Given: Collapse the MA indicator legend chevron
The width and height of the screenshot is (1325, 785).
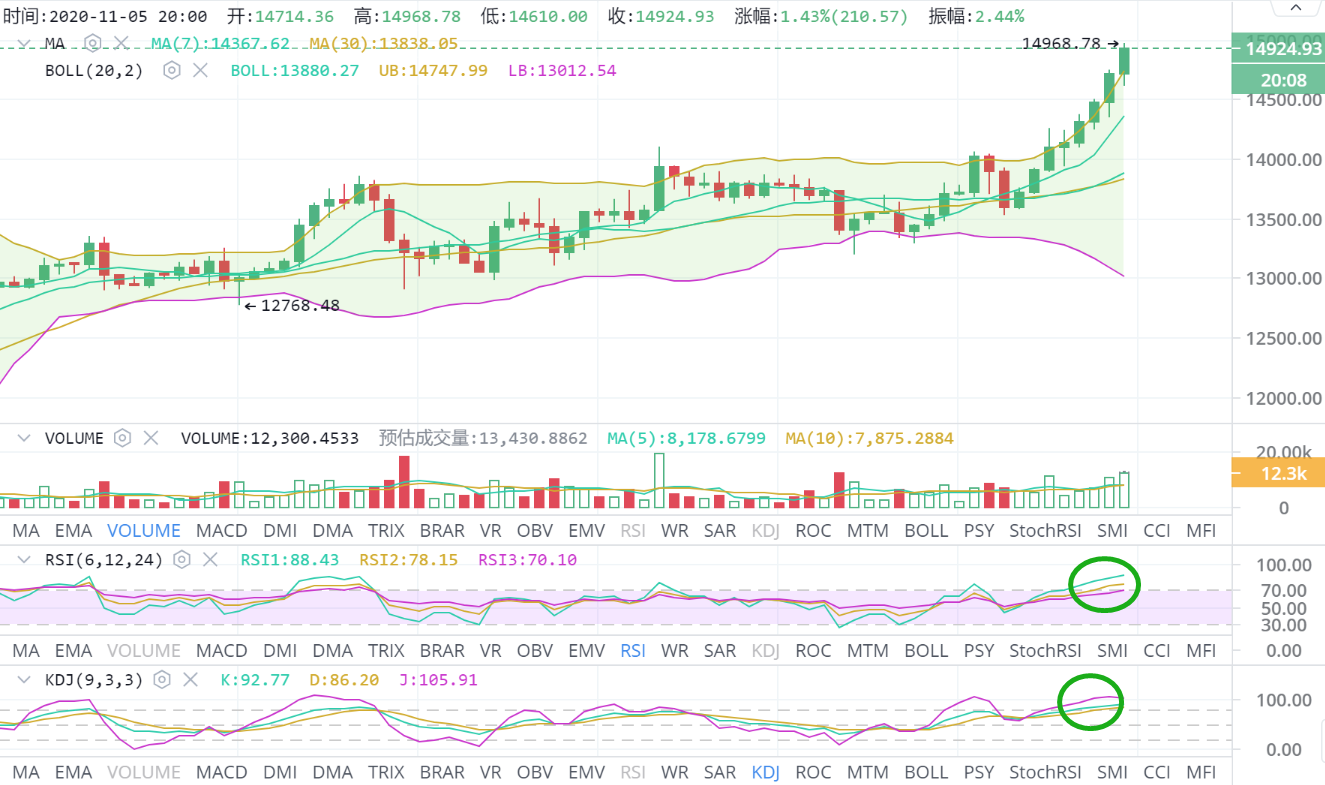Looking at the screenshot, I should 25,43.
